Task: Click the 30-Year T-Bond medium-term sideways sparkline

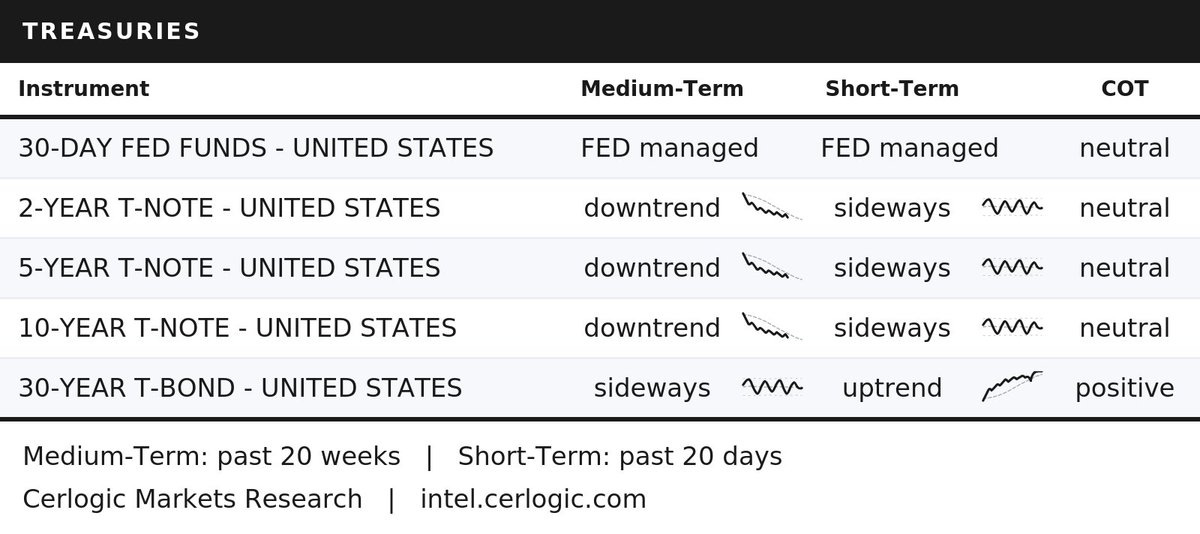Action: (772, 387)
